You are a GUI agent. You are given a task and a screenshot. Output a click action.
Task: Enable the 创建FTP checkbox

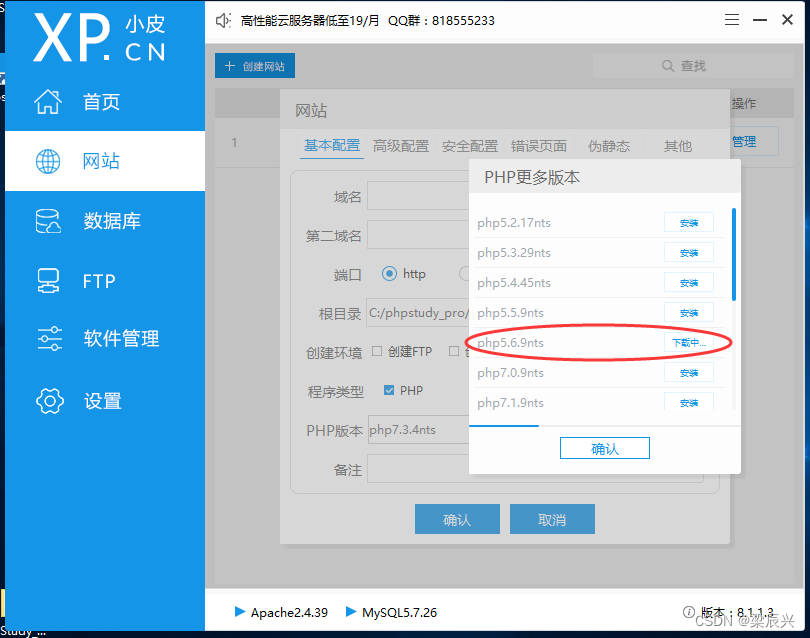pos(377,351)
